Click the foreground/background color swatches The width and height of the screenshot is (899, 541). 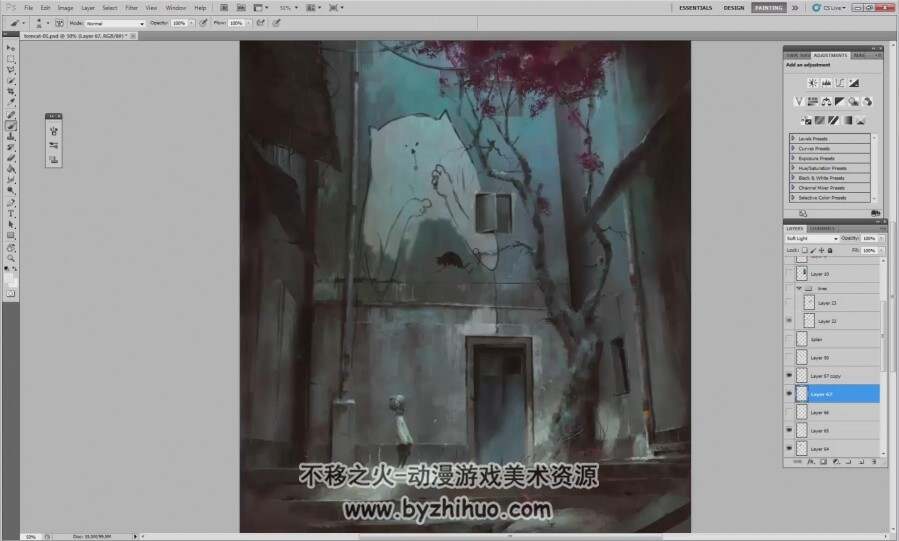(11, 280)
